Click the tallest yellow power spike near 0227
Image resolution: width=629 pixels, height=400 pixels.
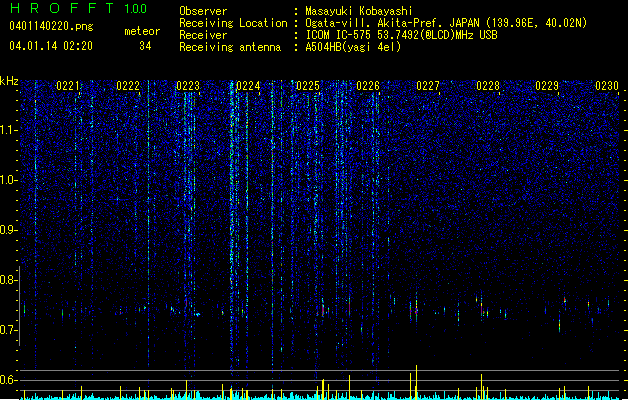click(x=416, y=382)
